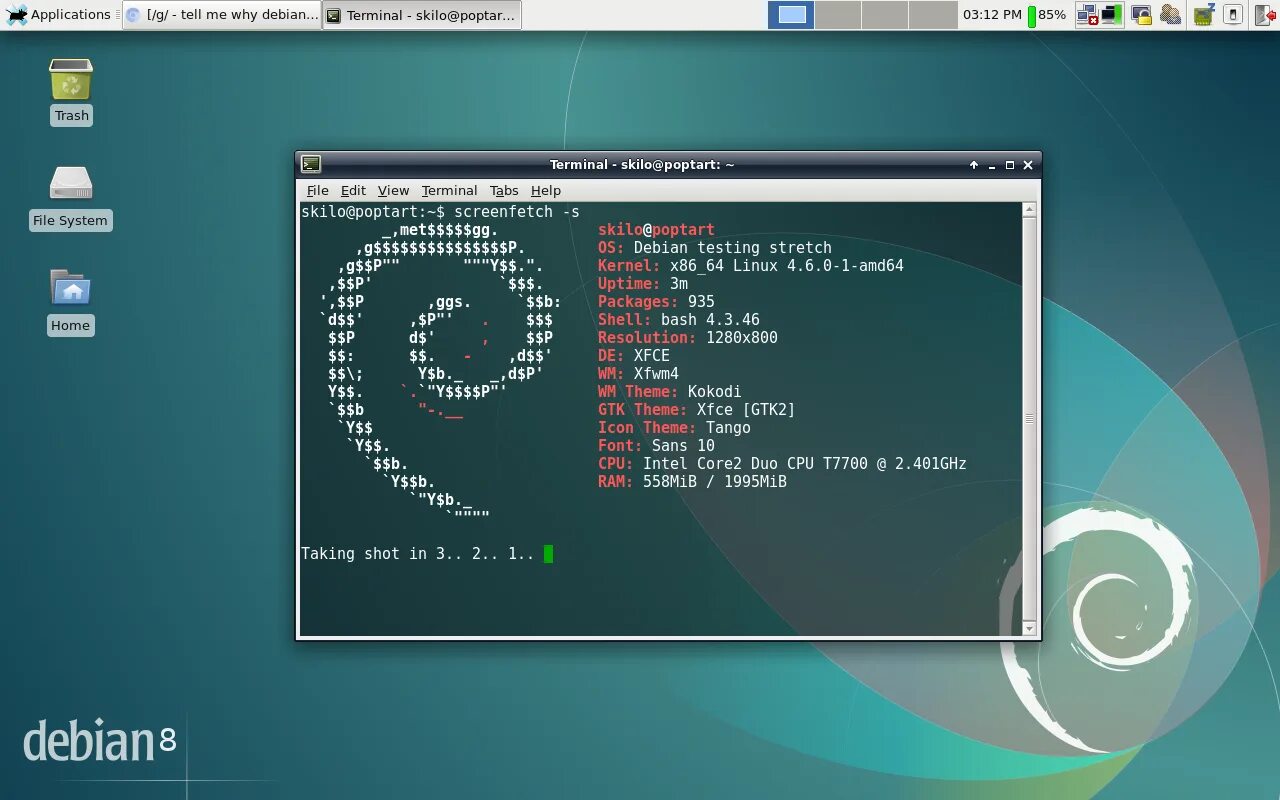Click the terminal scrollbar down arrow
This screenshot has height=800, width=1280.
[1029, 628]
